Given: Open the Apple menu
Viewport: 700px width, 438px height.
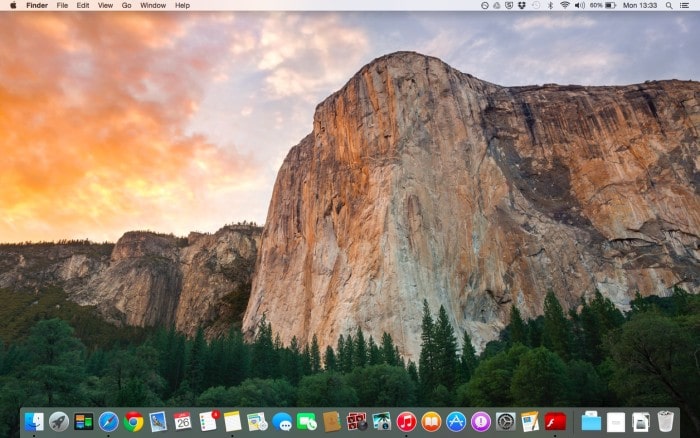Looking at the screenshot, I should [x=13, y=5].
